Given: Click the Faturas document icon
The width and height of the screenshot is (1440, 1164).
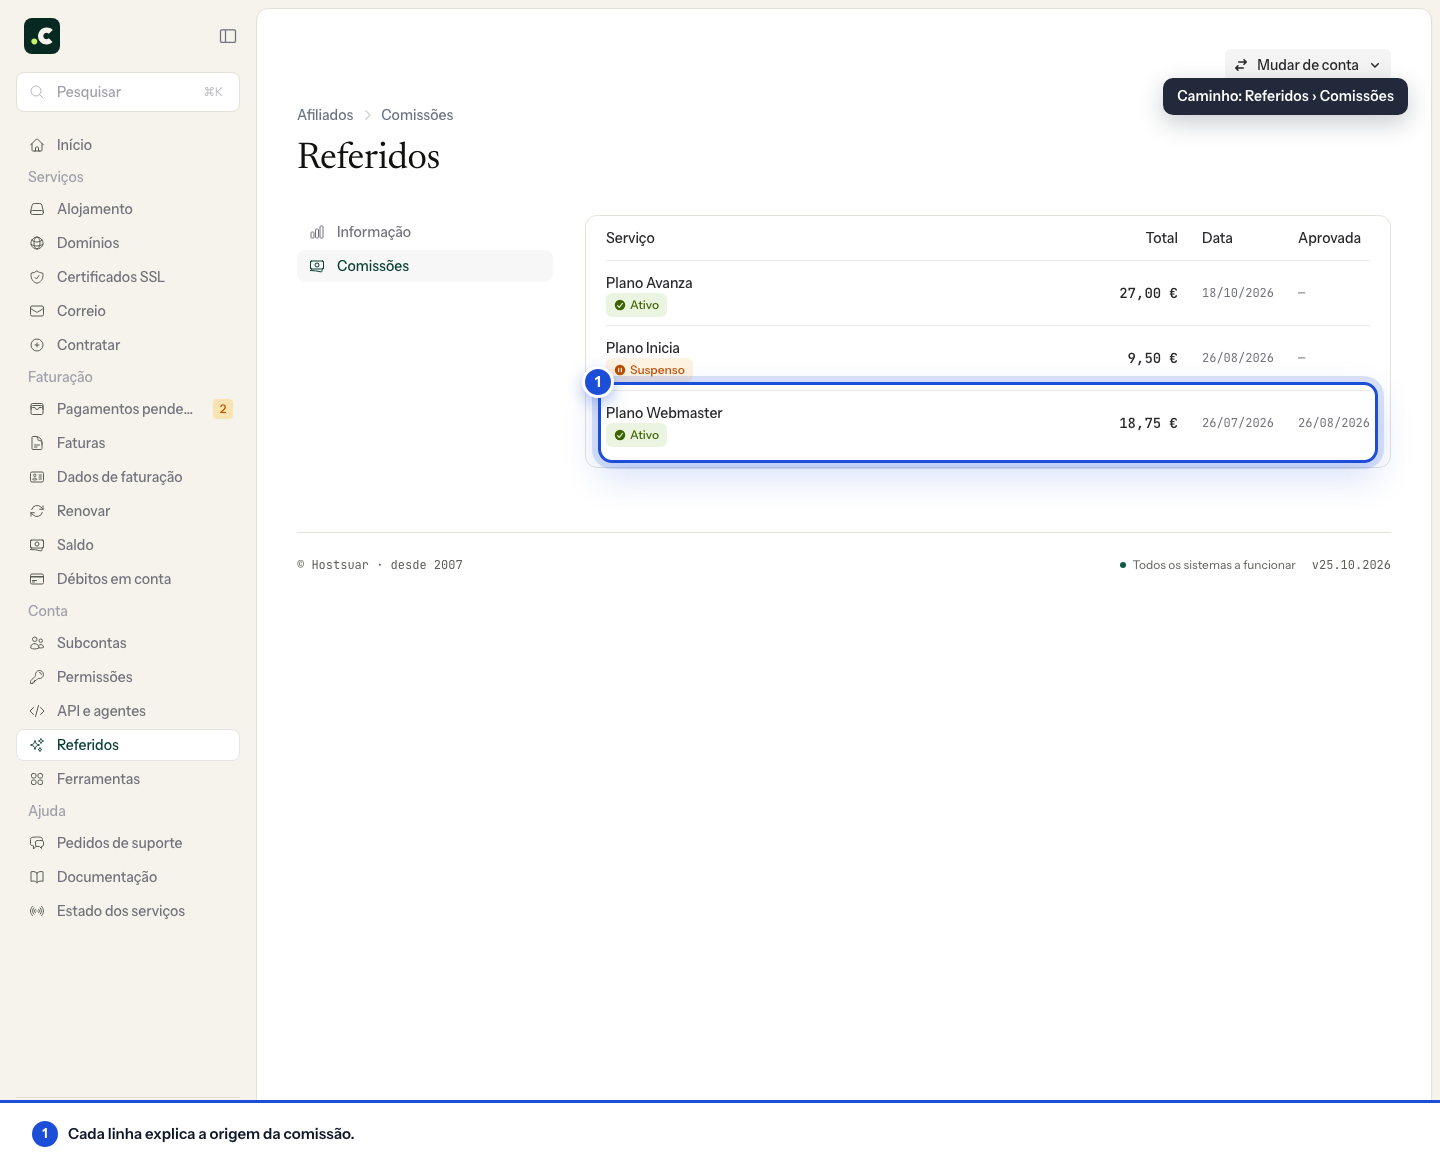Looking at the screenshot, I should pyautogui.click(x=37, y=443).
